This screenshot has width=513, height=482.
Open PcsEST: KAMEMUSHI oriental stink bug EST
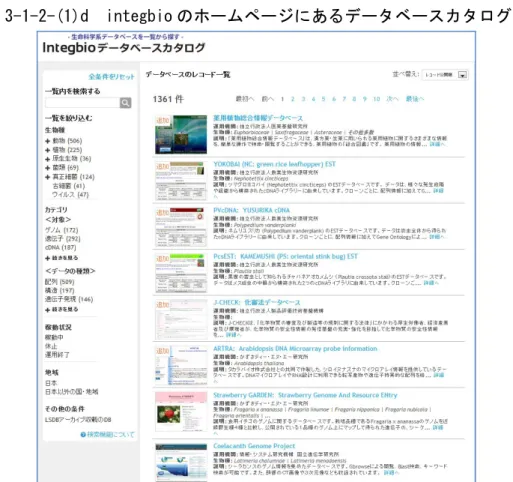[x=285, y=256]
